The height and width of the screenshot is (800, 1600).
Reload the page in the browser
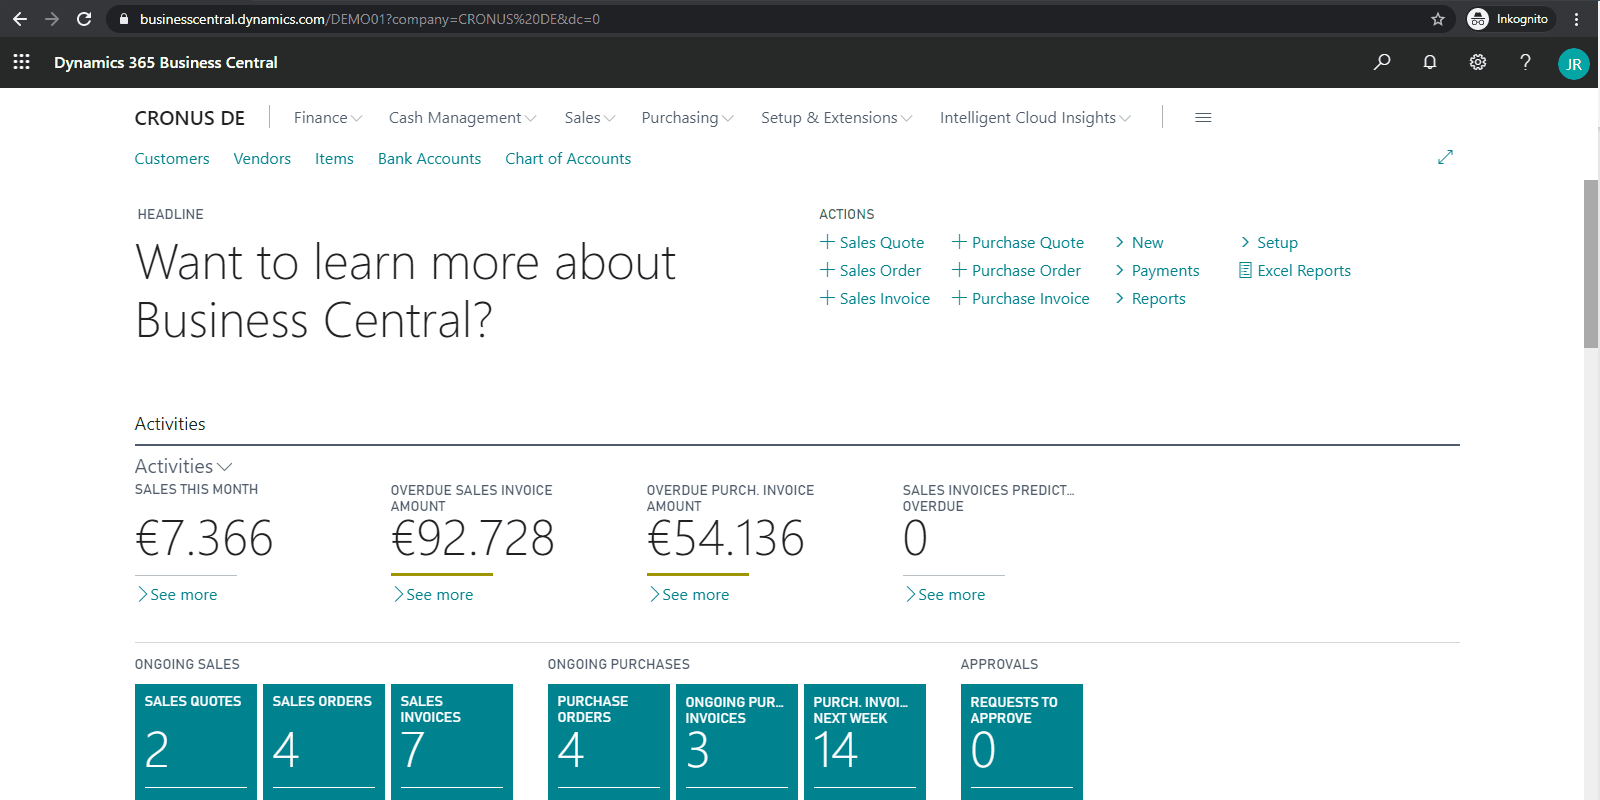[x=84, y=19]
